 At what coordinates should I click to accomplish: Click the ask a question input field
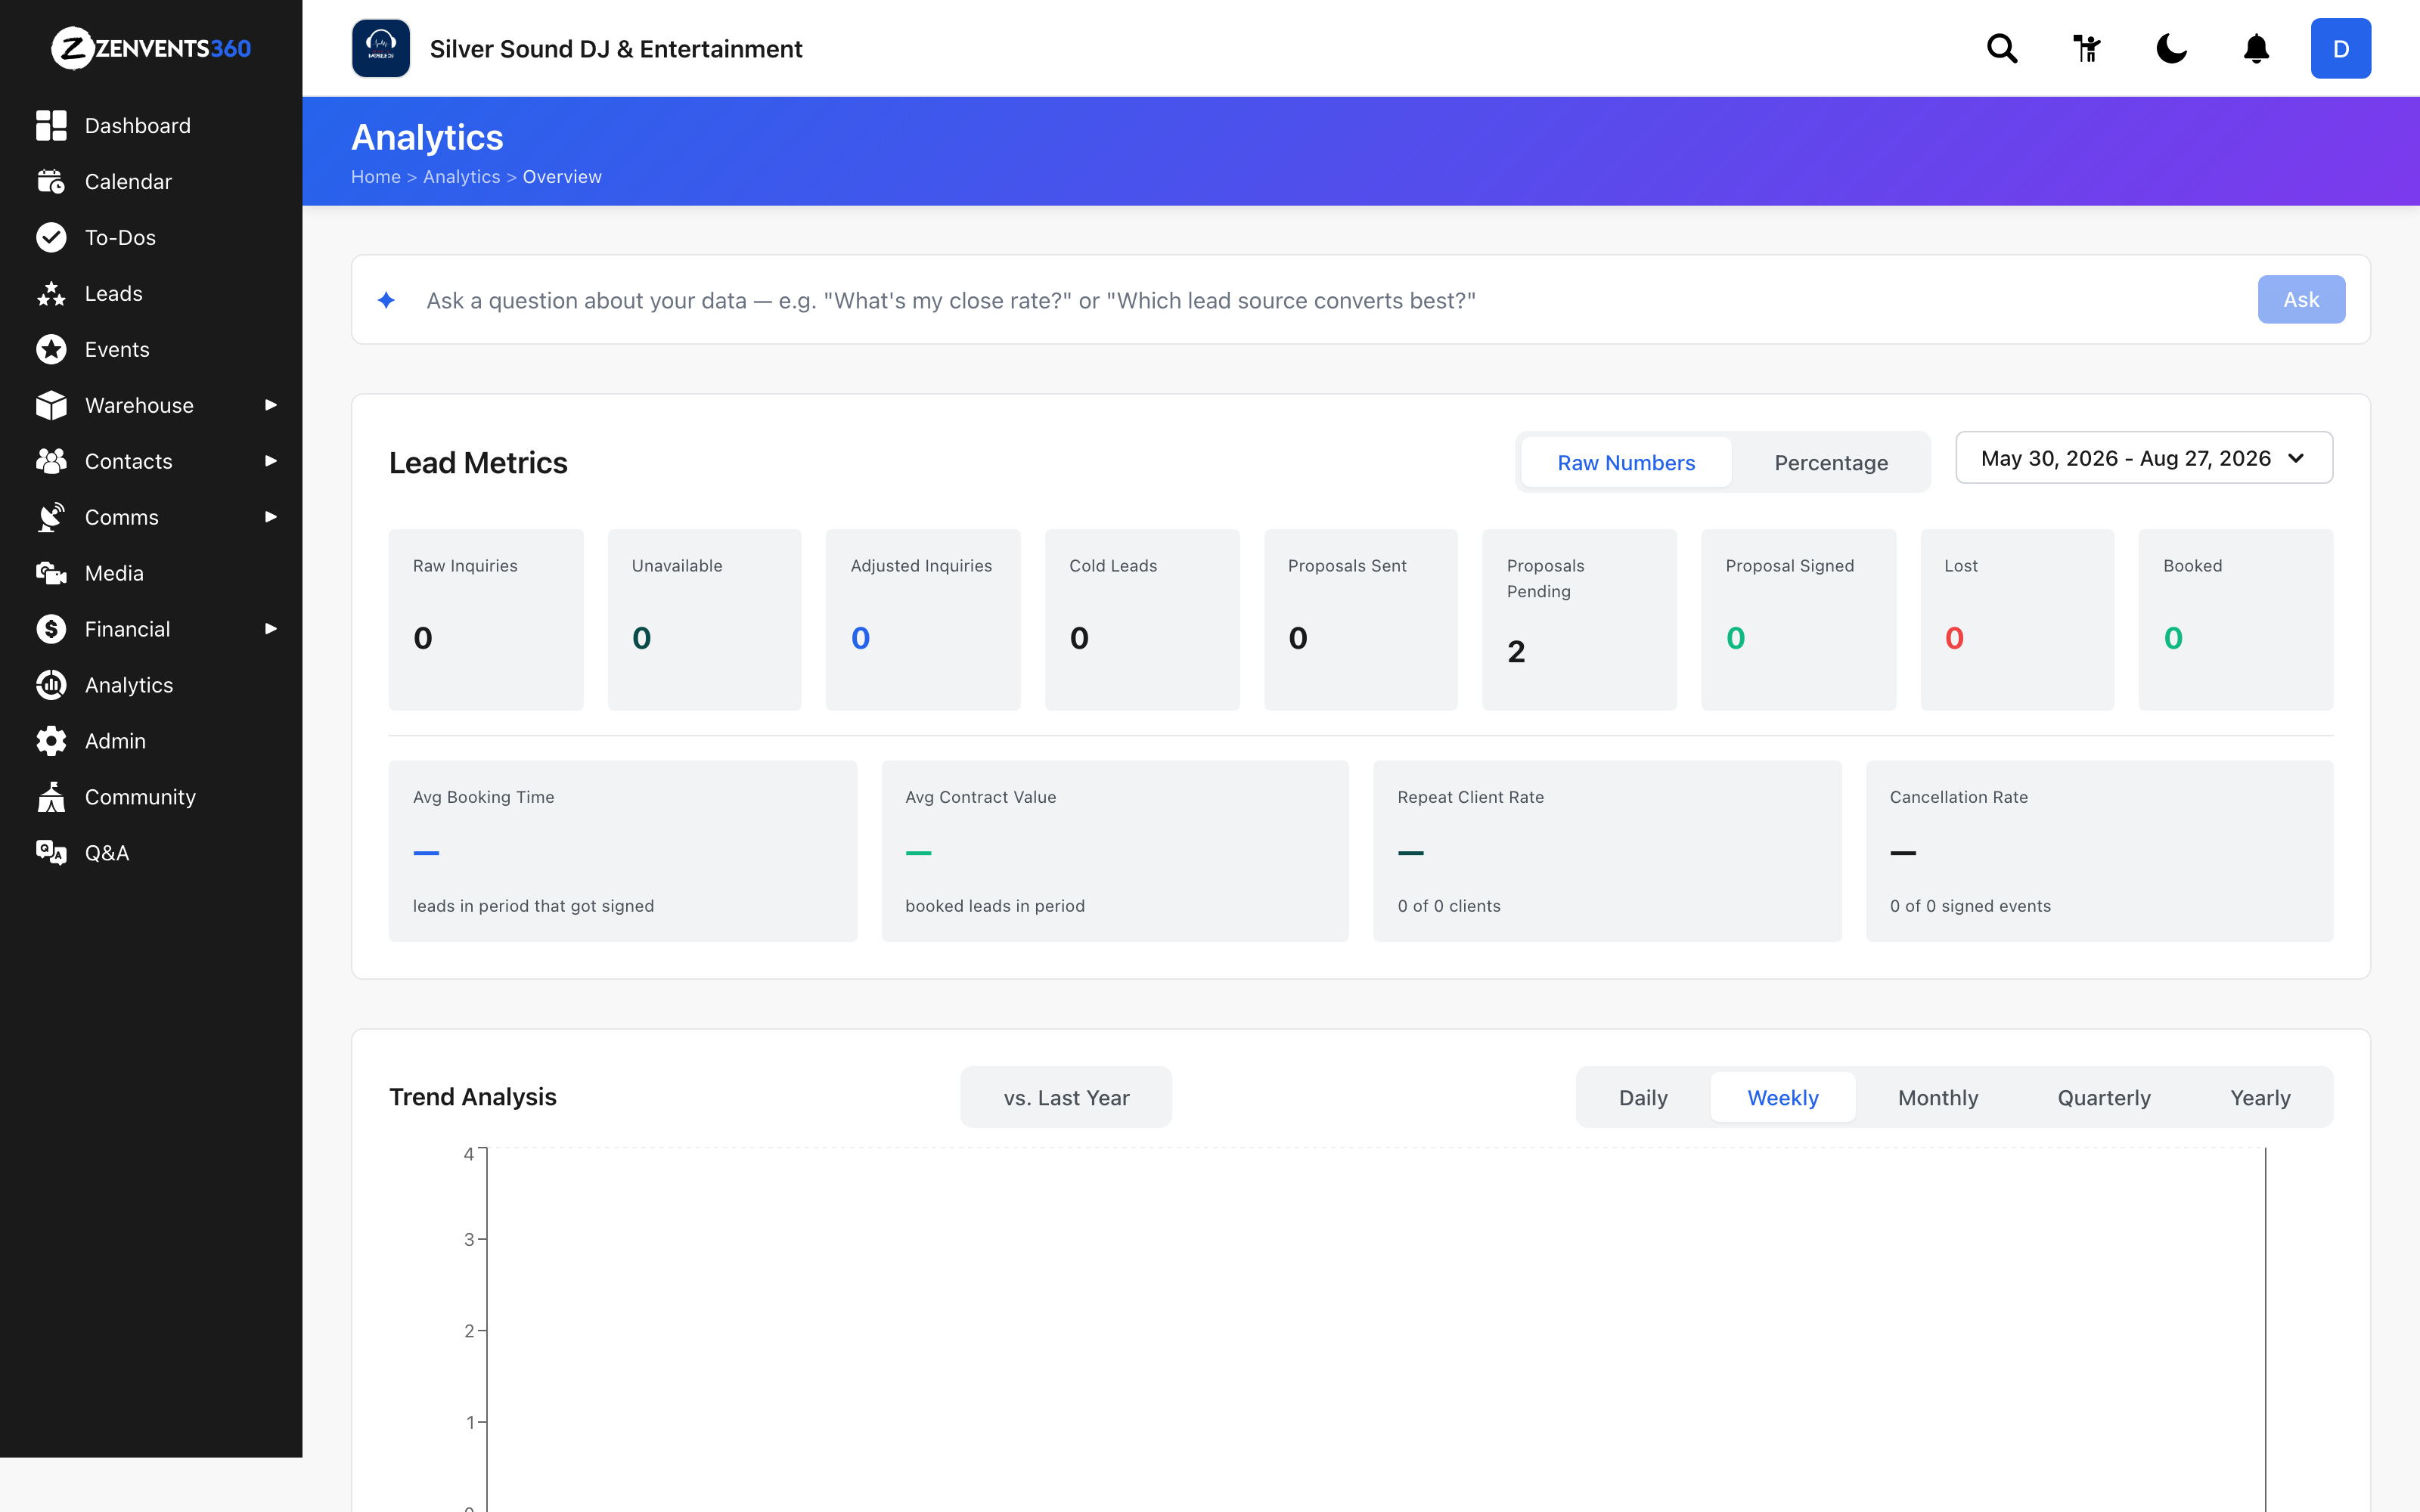pos(1330,300)
